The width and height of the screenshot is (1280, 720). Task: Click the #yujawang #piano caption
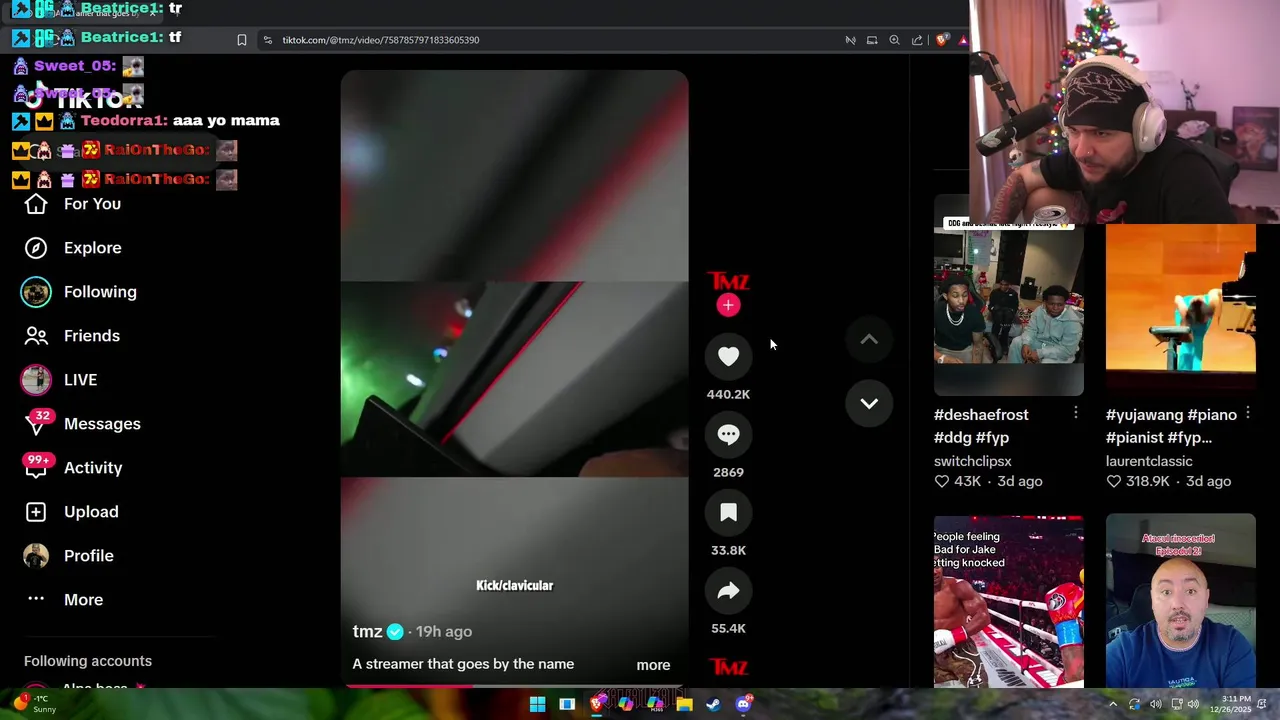click(x=1171, y=426)
